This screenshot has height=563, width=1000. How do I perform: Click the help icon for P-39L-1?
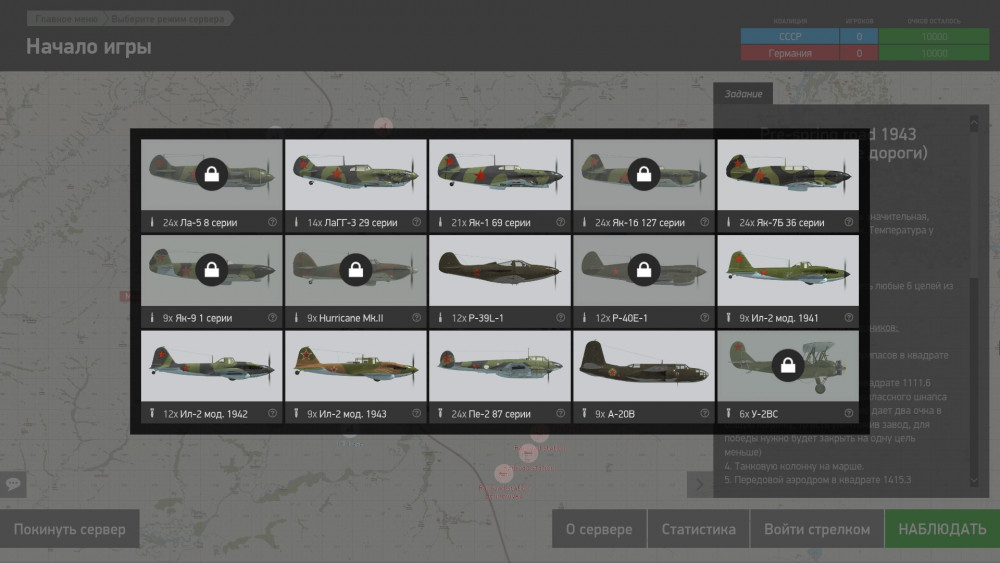pos(560,318)
